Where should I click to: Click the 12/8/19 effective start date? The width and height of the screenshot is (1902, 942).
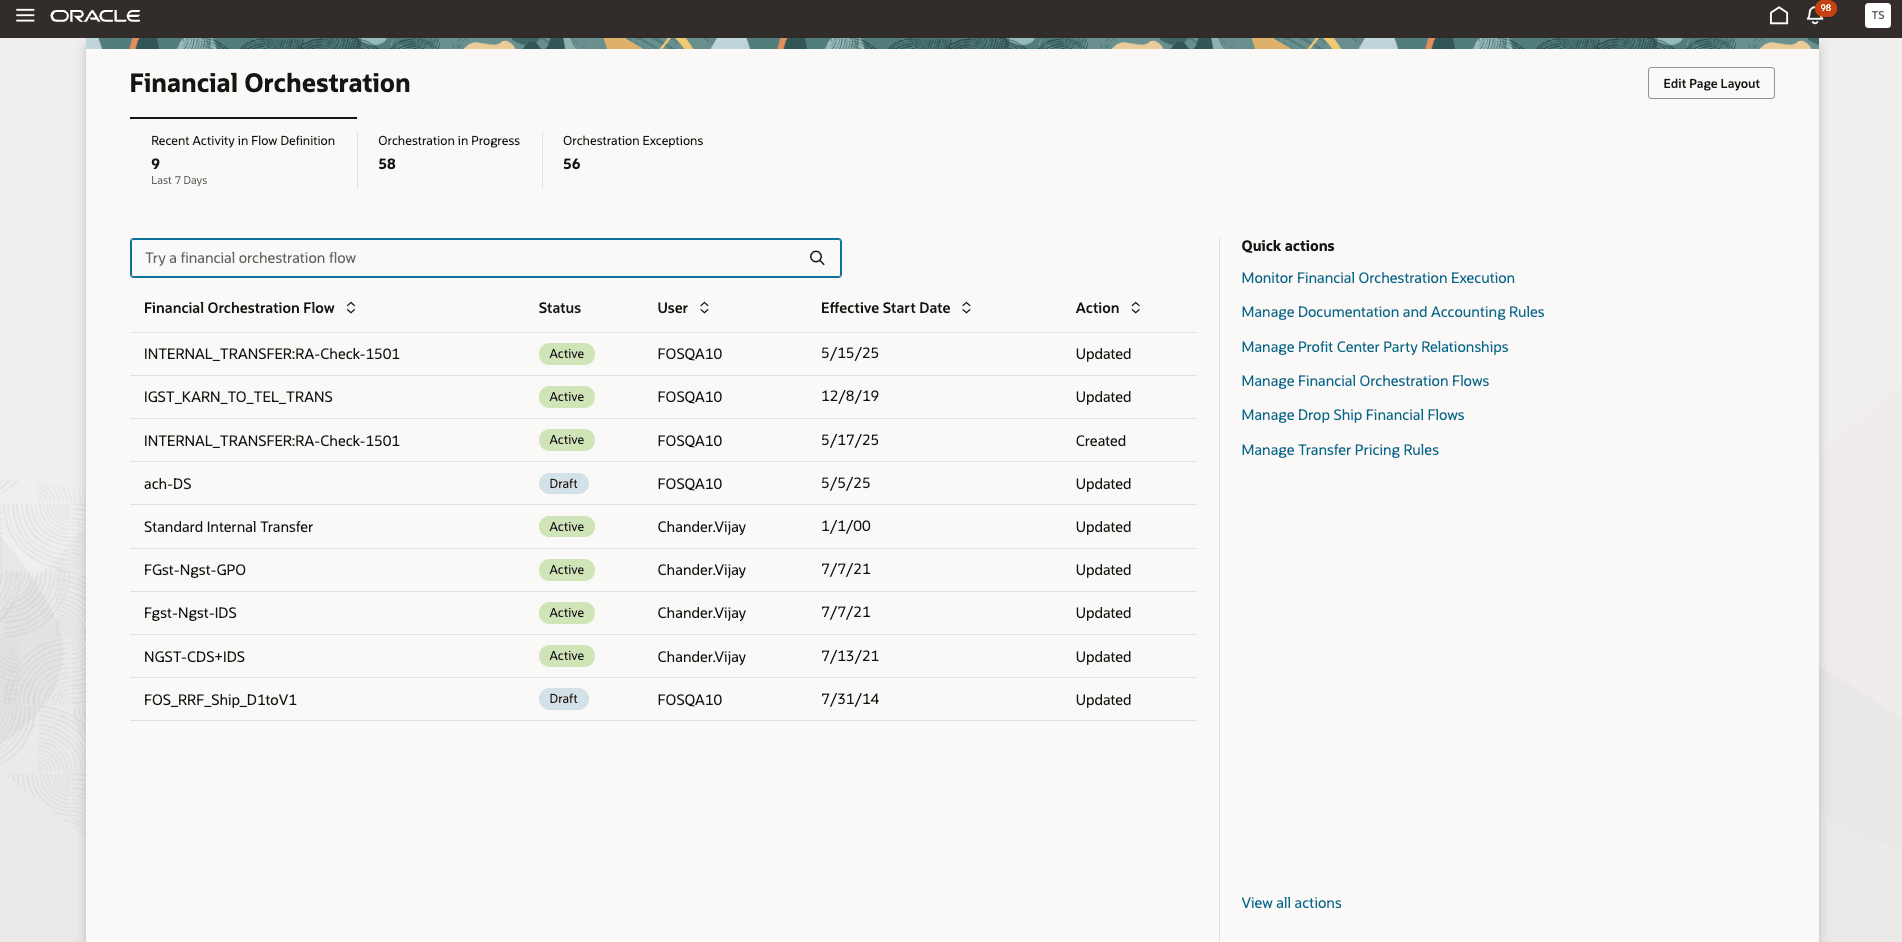pyautogui.click(x=849, y=396)
